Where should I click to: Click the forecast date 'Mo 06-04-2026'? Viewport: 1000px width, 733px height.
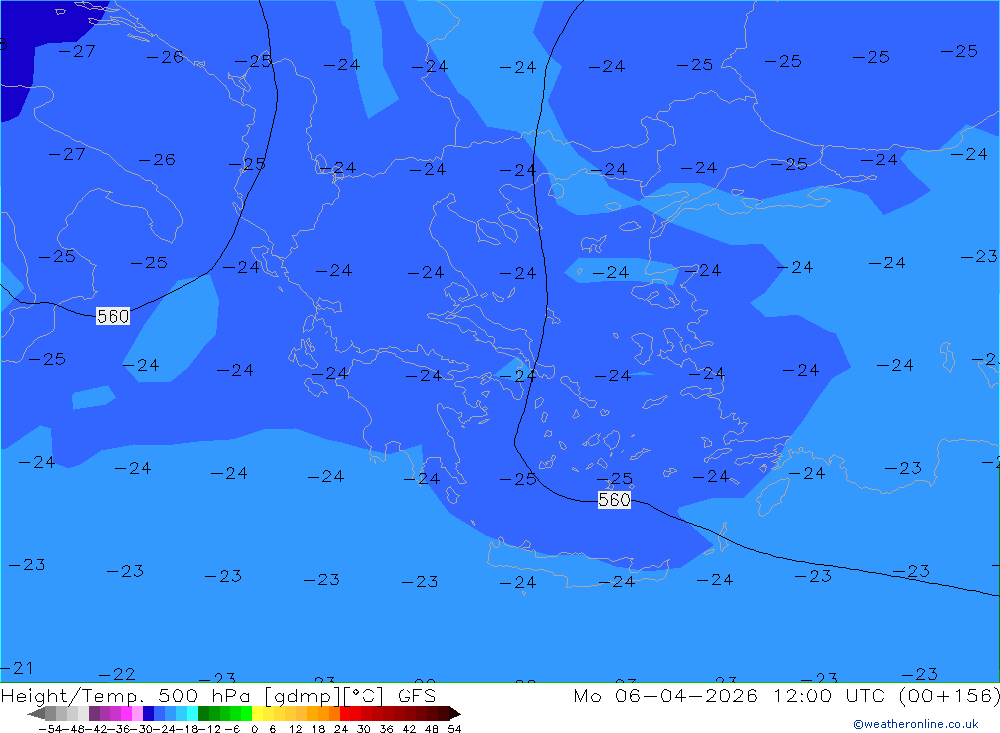tap(665, 695)
